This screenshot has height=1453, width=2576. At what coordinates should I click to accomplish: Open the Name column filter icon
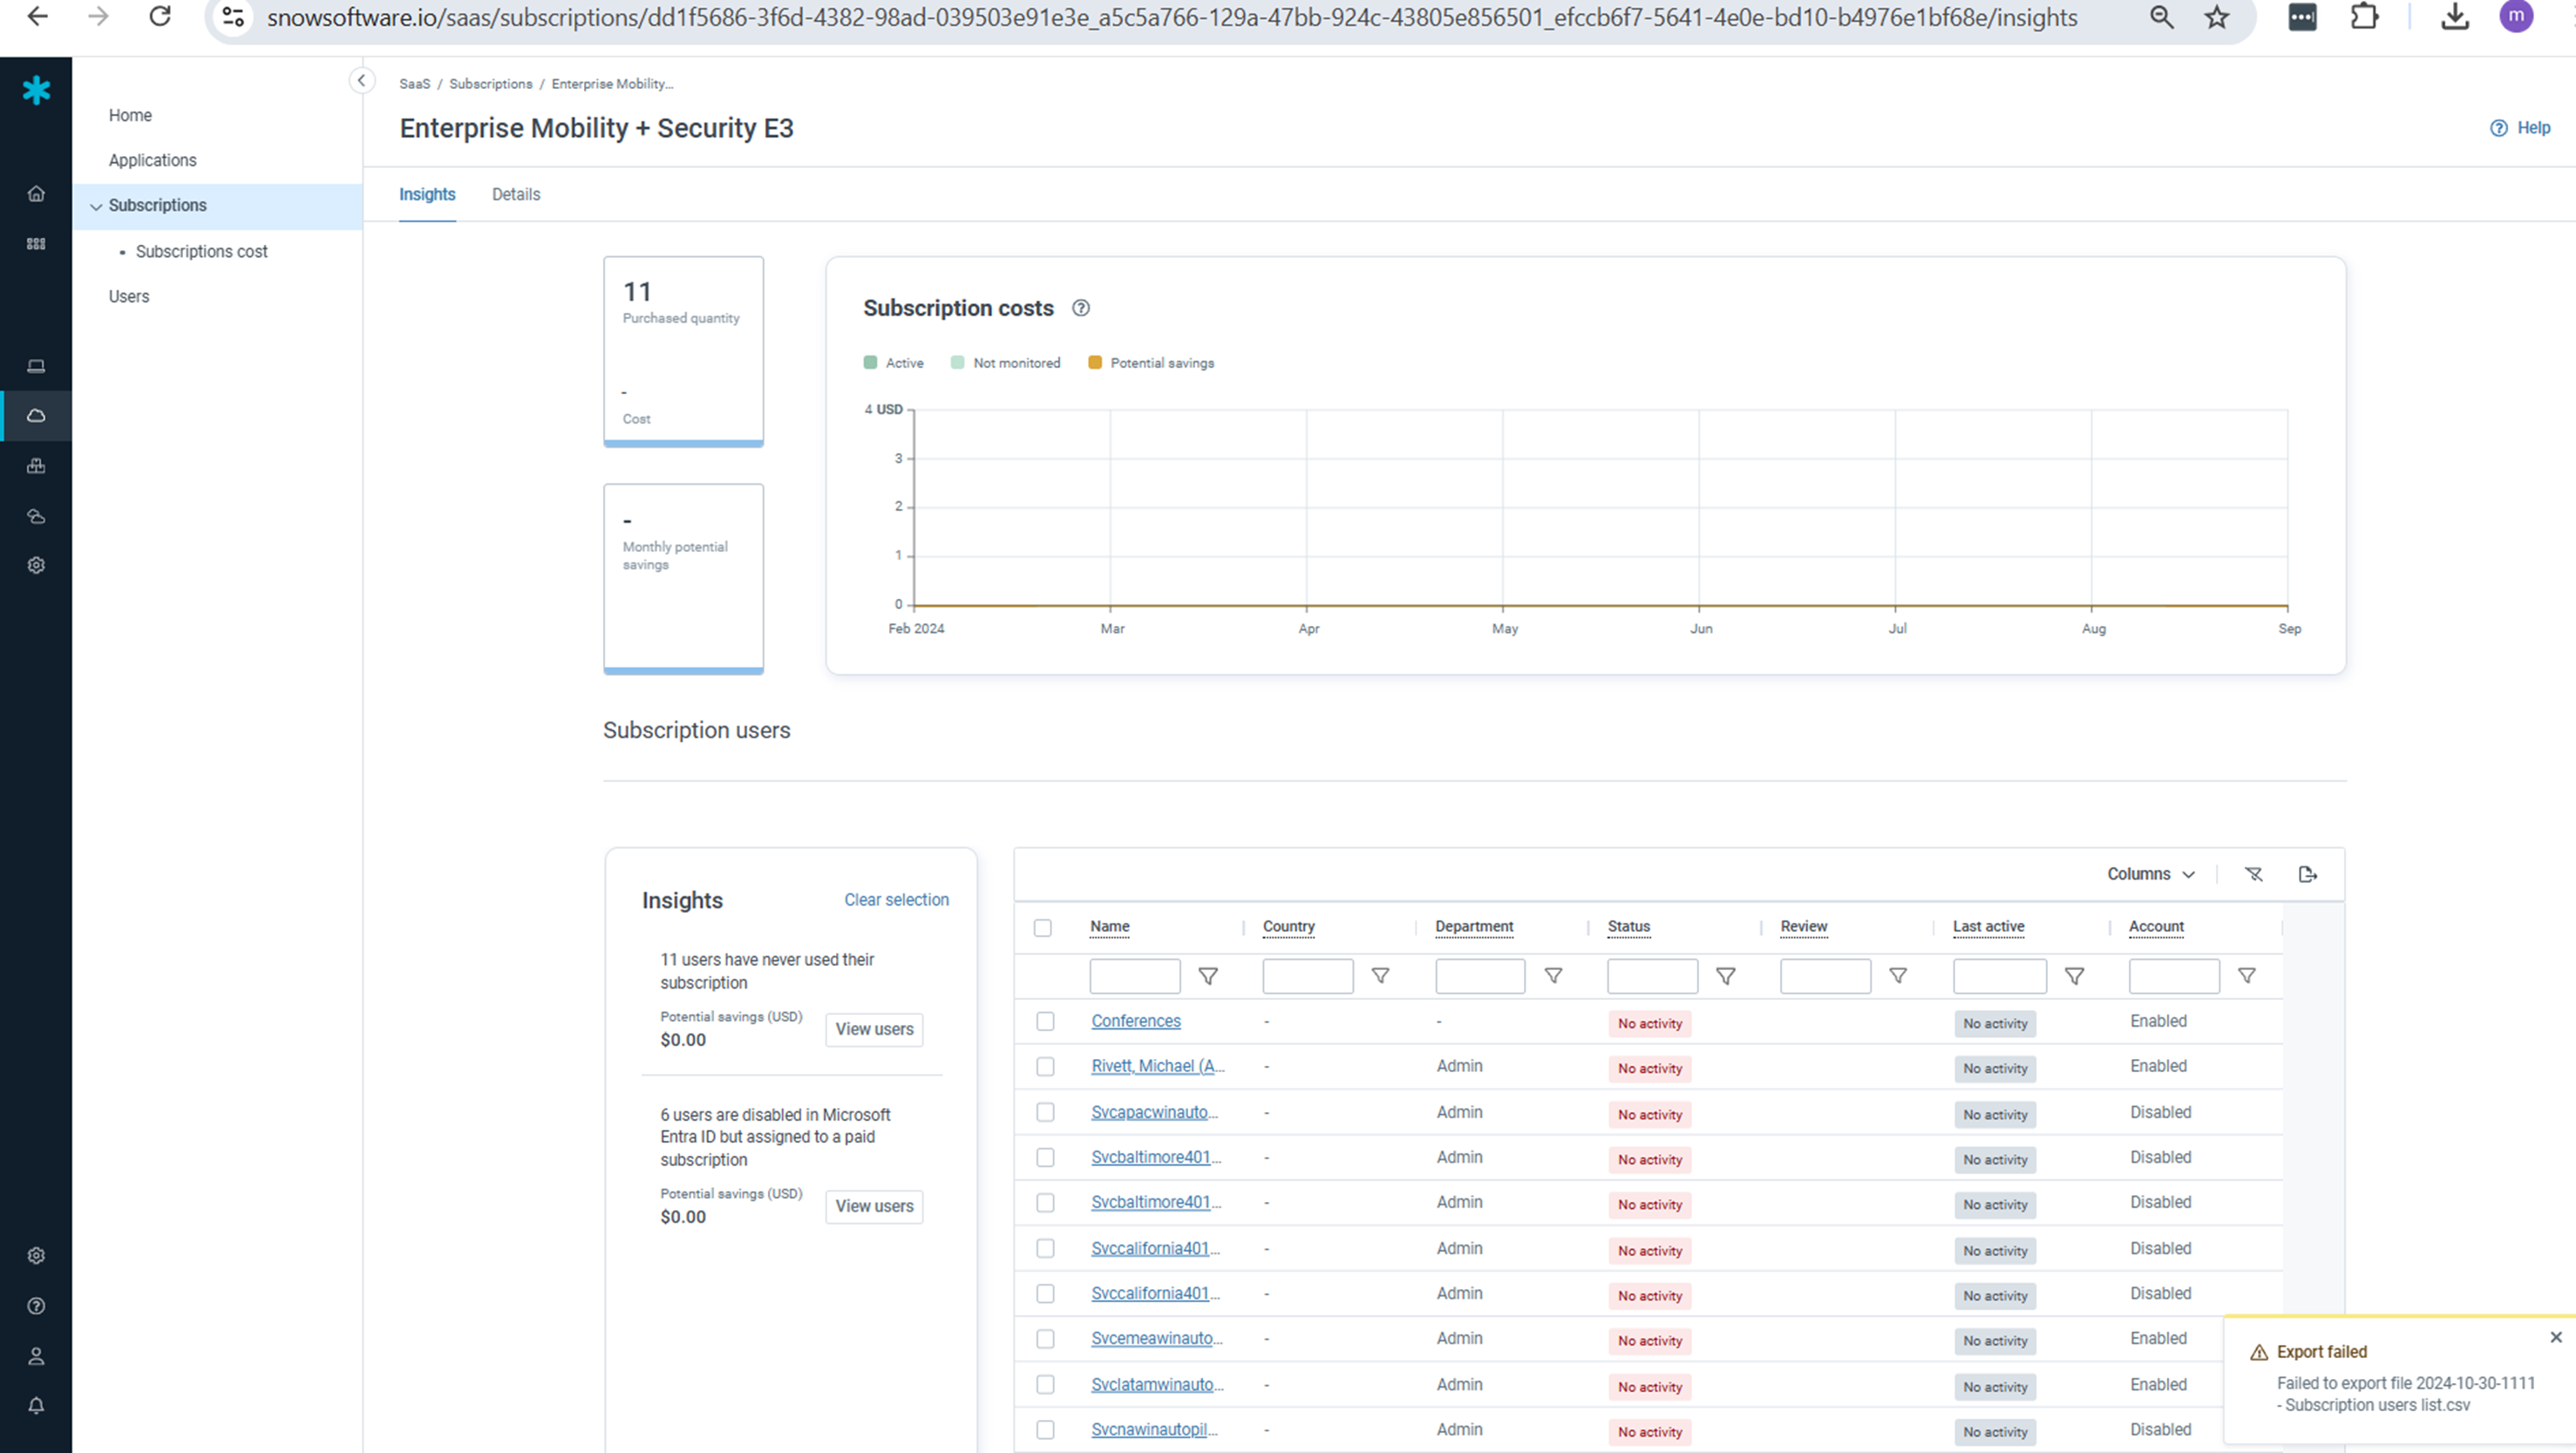click(1208, 976)
